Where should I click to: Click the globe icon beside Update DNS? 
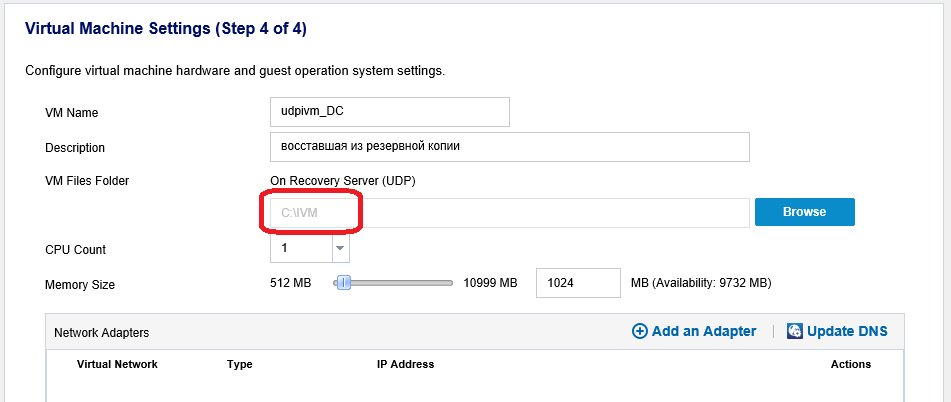click(795, 331)
